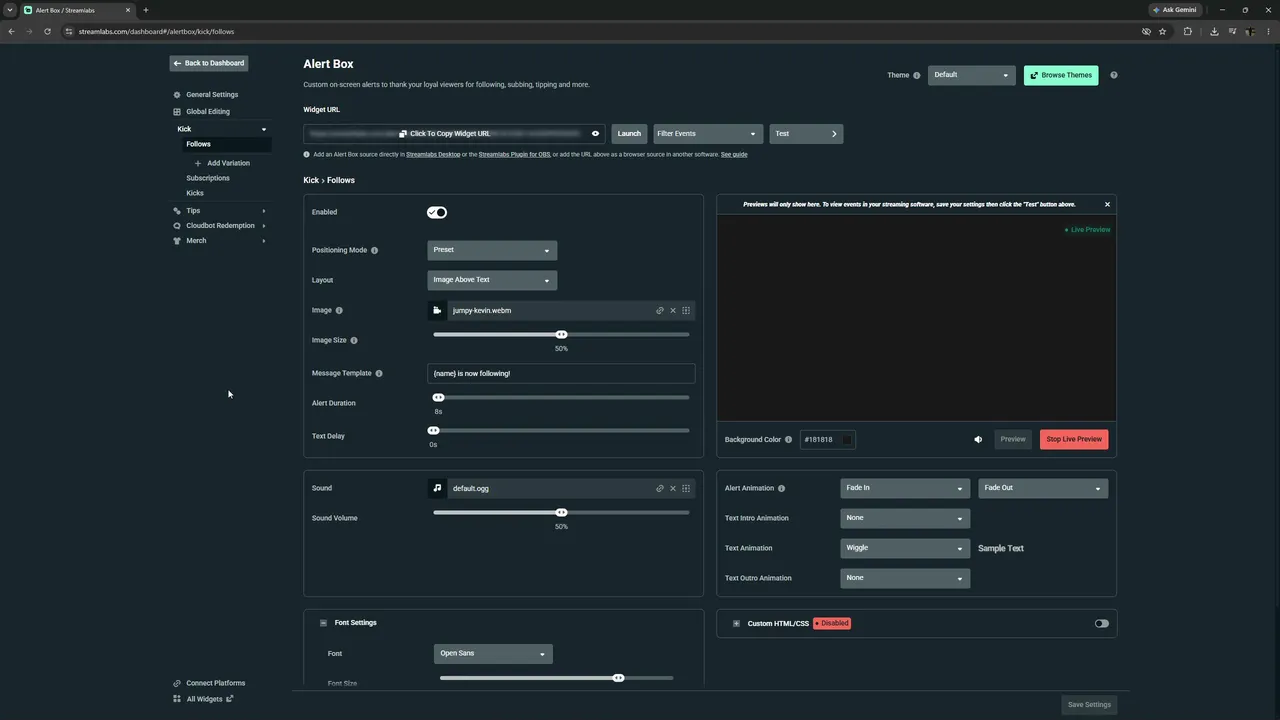Open the Wiggle Text Animation dropdown
Viewport: 1280px width, 720px height.
pos(905,548)
